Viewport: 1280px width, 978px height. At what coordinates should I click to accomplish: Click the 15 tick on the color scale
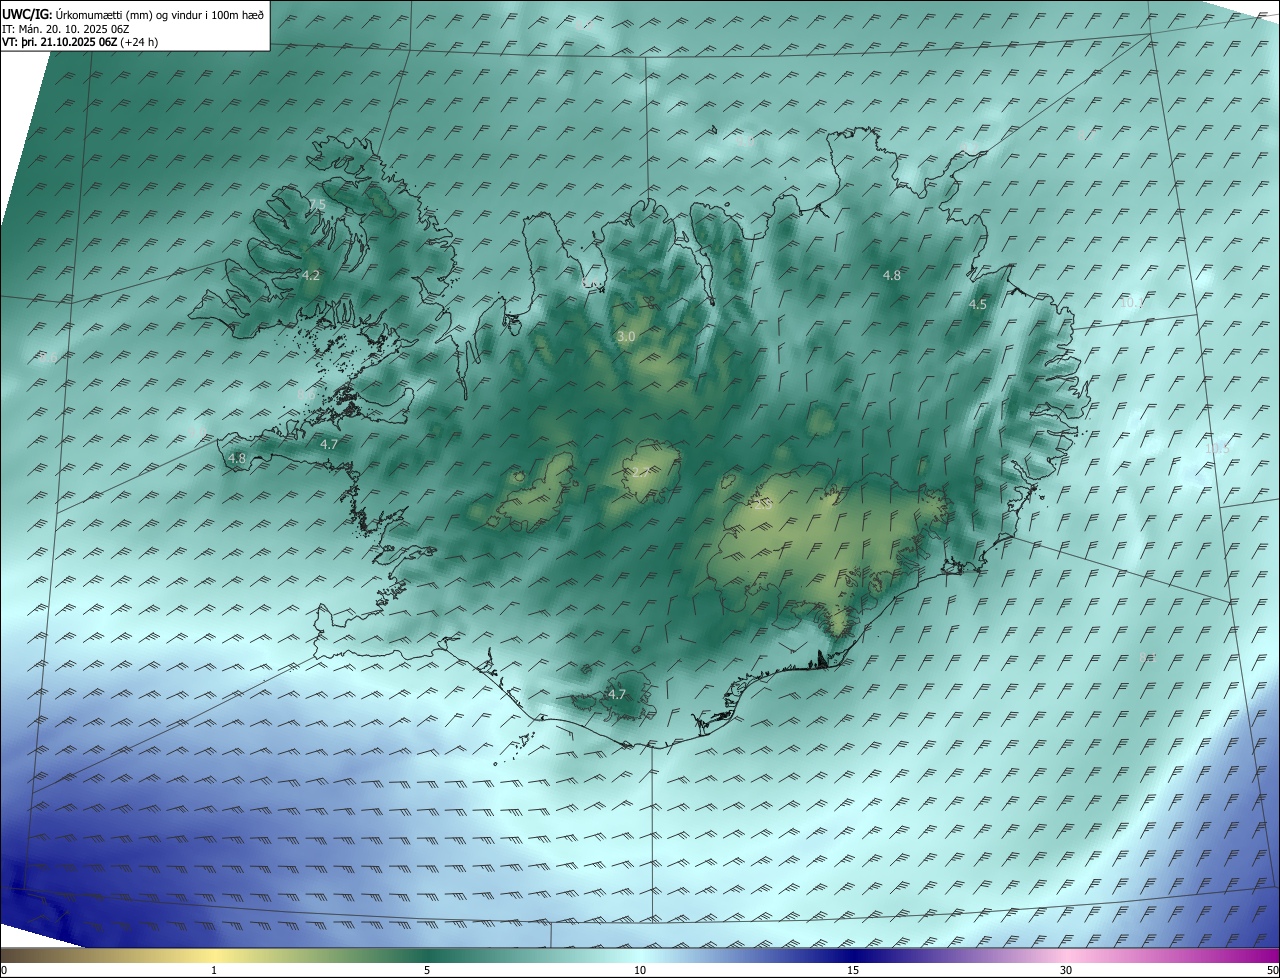pos(853,971)
